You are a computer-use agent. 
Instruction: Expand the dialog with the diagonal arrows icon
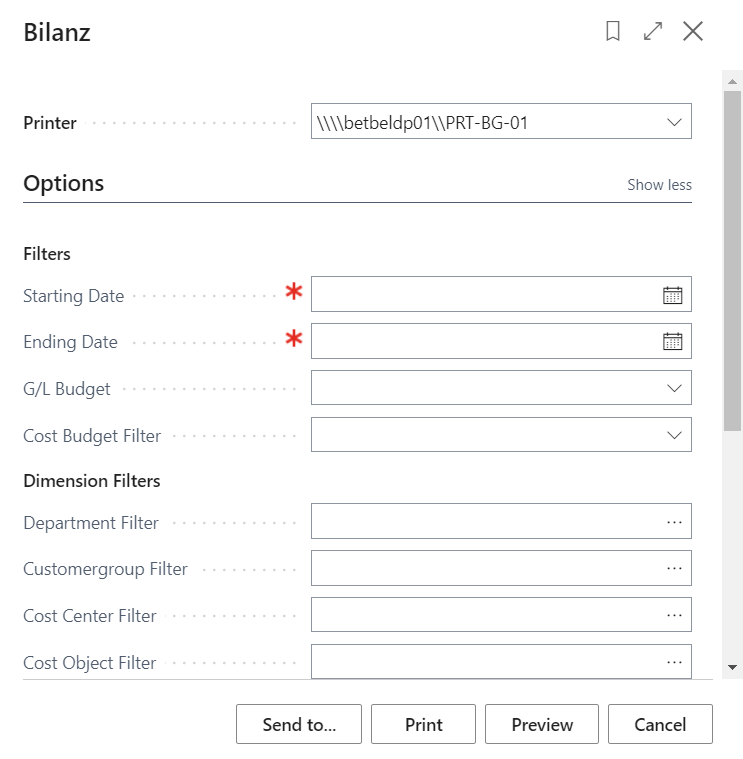652,31
